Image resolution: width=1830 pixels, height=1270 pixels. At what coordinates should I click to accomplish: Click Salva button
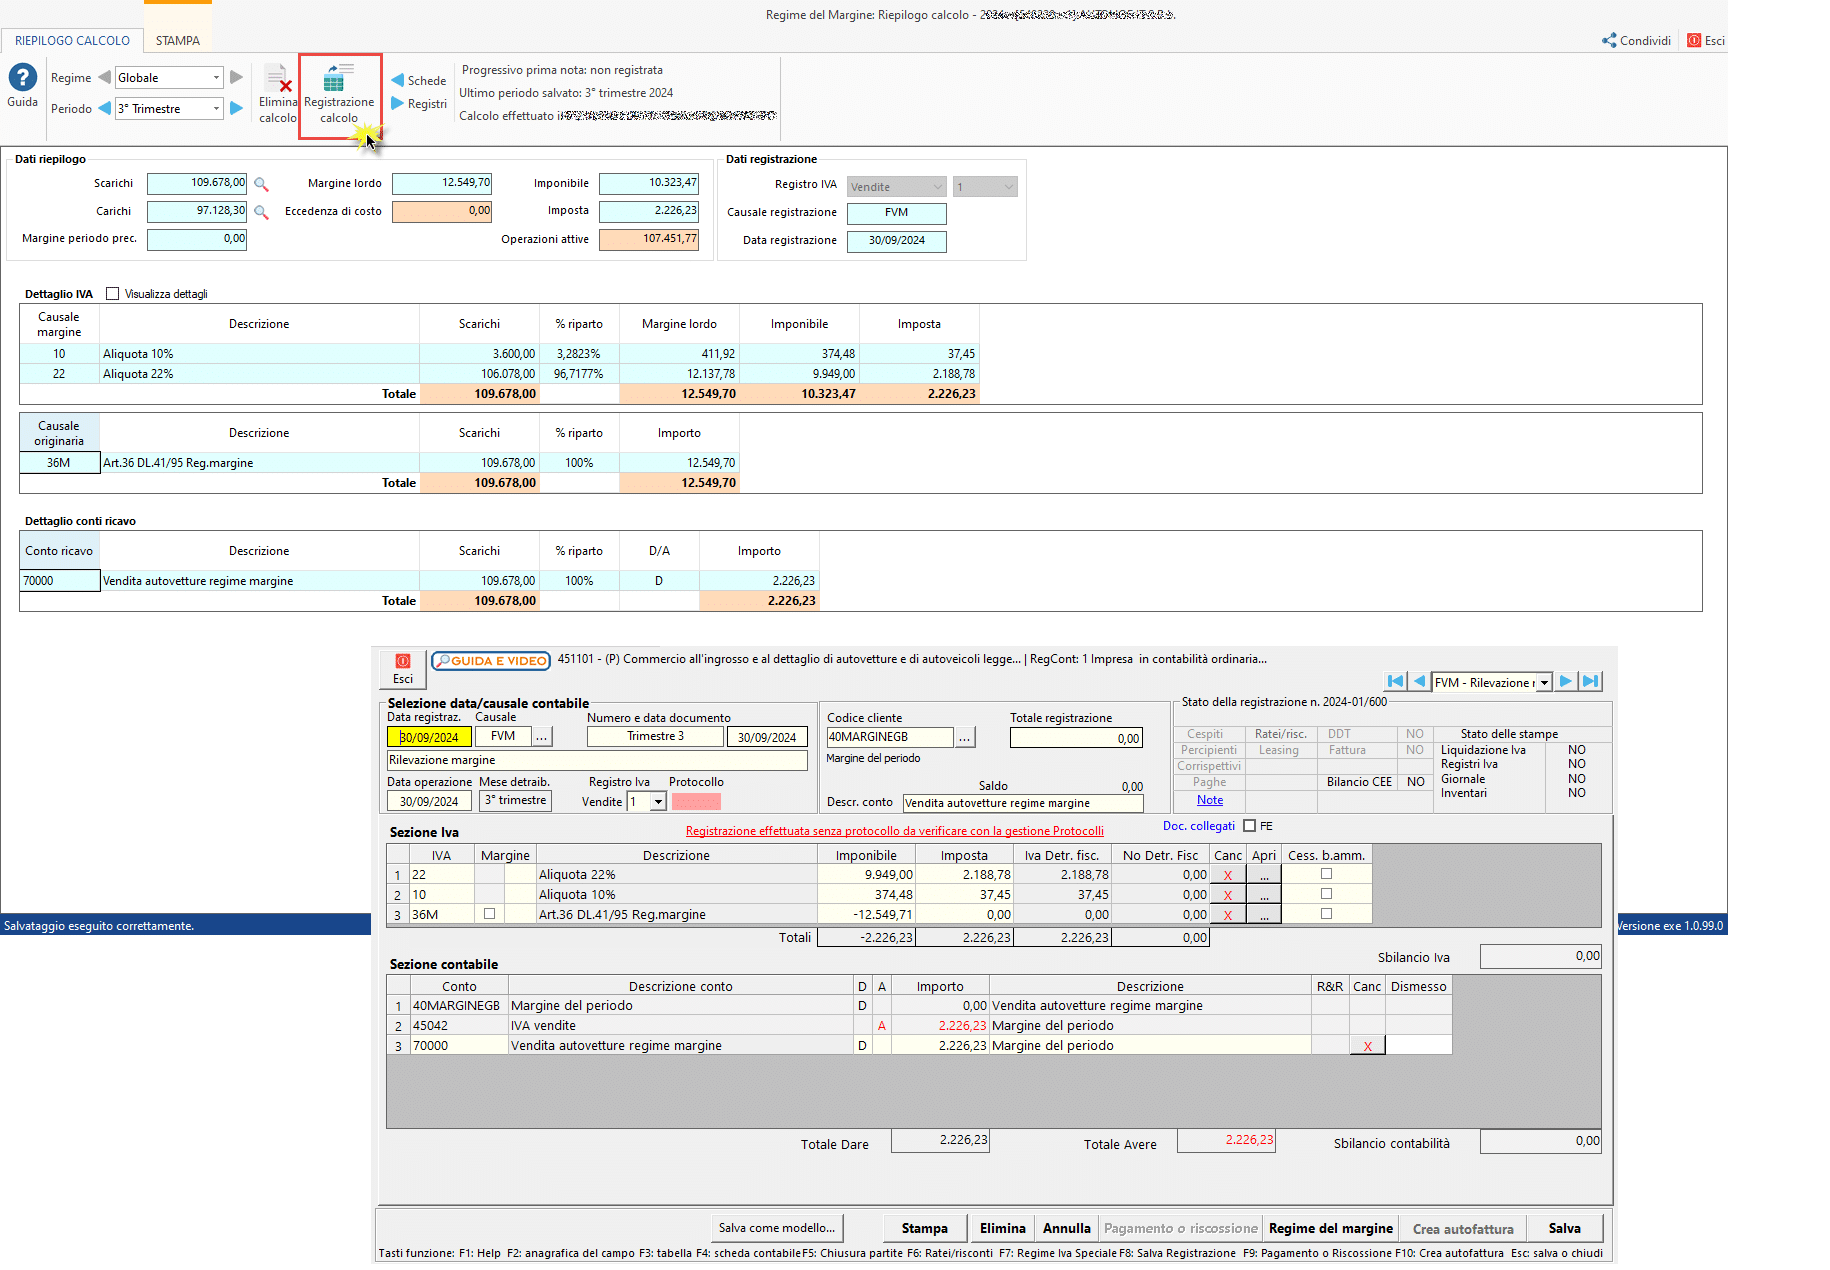(x=1565, y=1228)
